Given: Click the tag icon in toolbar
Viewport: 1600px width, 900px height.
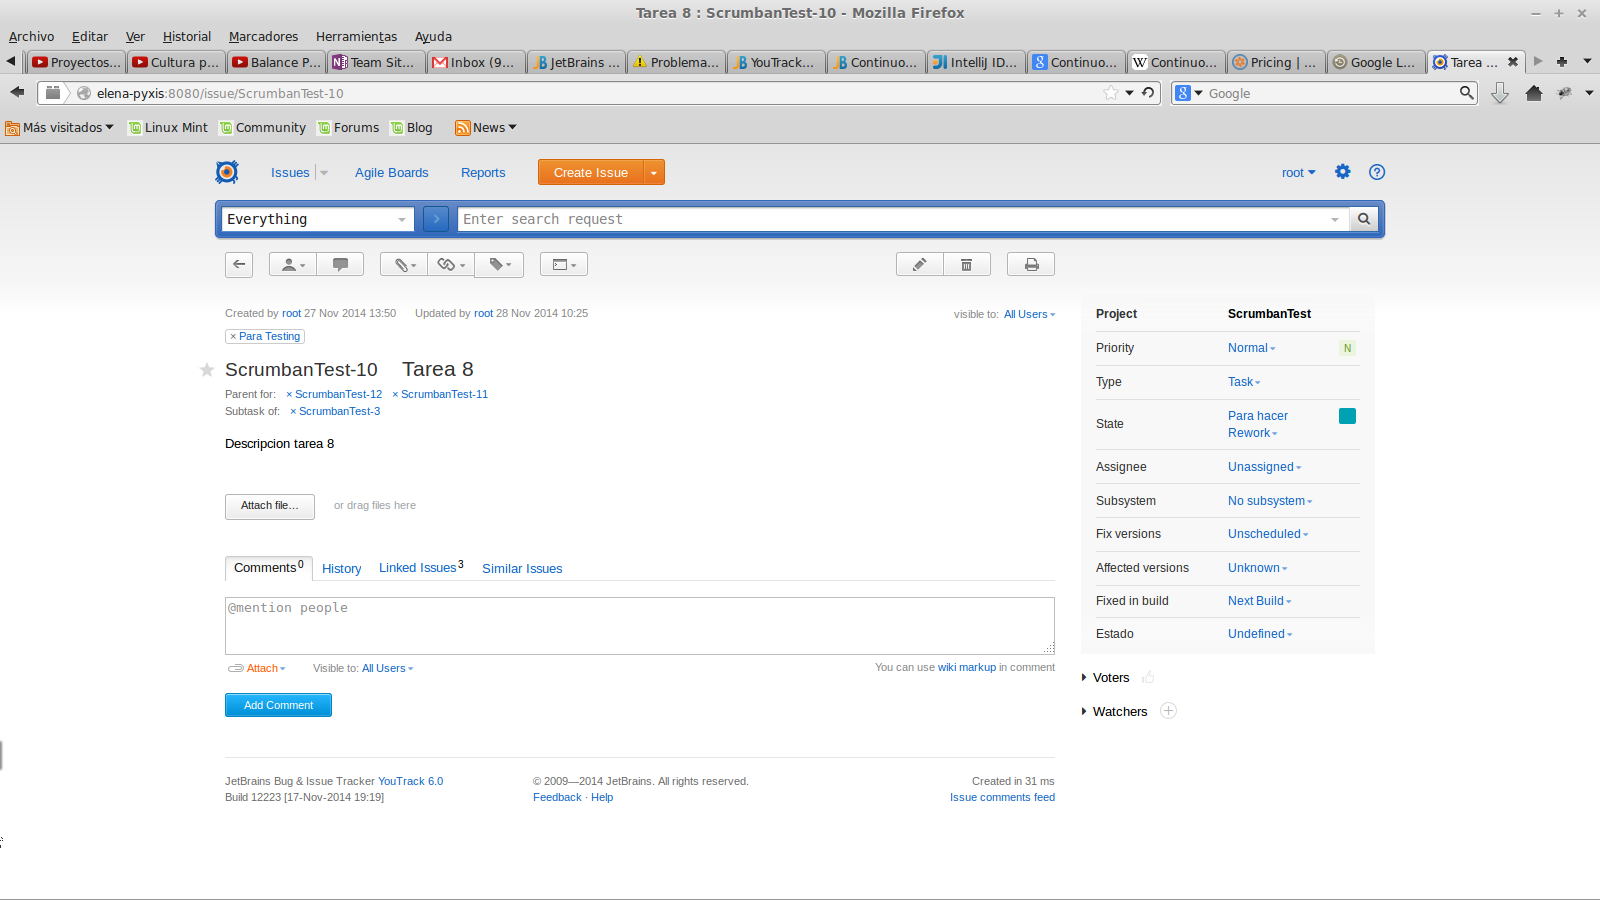Looking at the screenshot, I should click(500, 264).
